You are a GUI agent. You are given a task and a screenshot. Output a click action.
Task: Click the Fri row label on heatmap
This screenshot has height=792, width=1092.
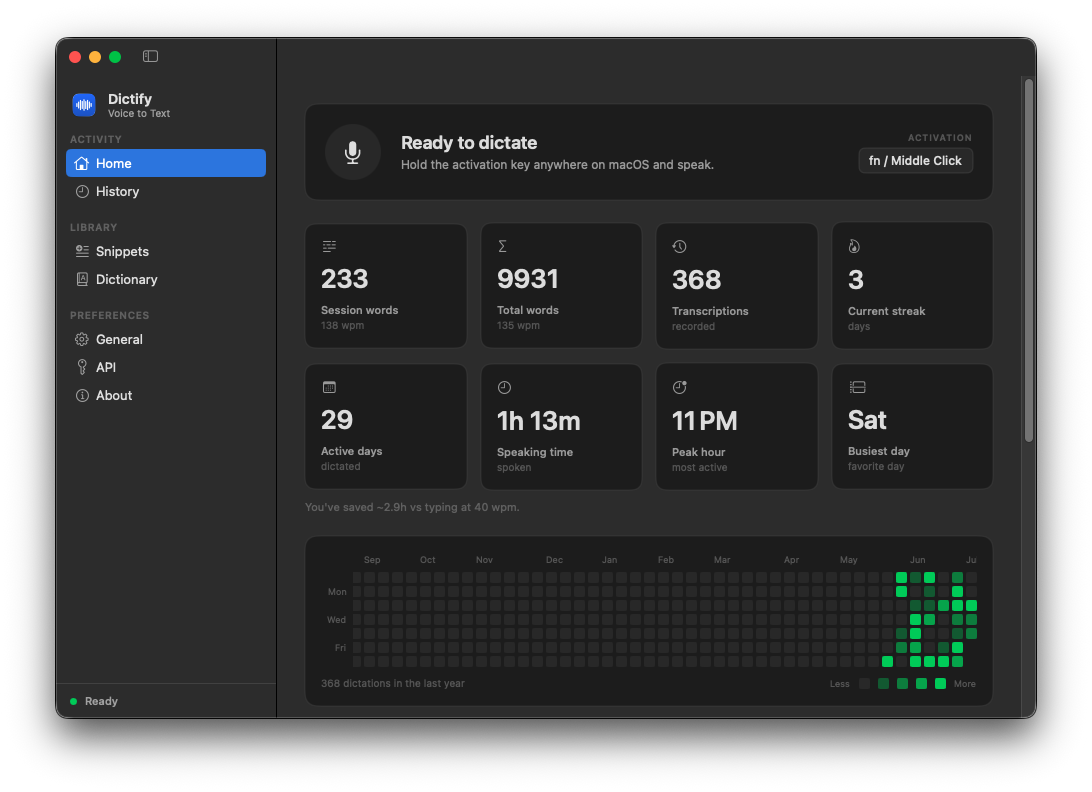340,648
